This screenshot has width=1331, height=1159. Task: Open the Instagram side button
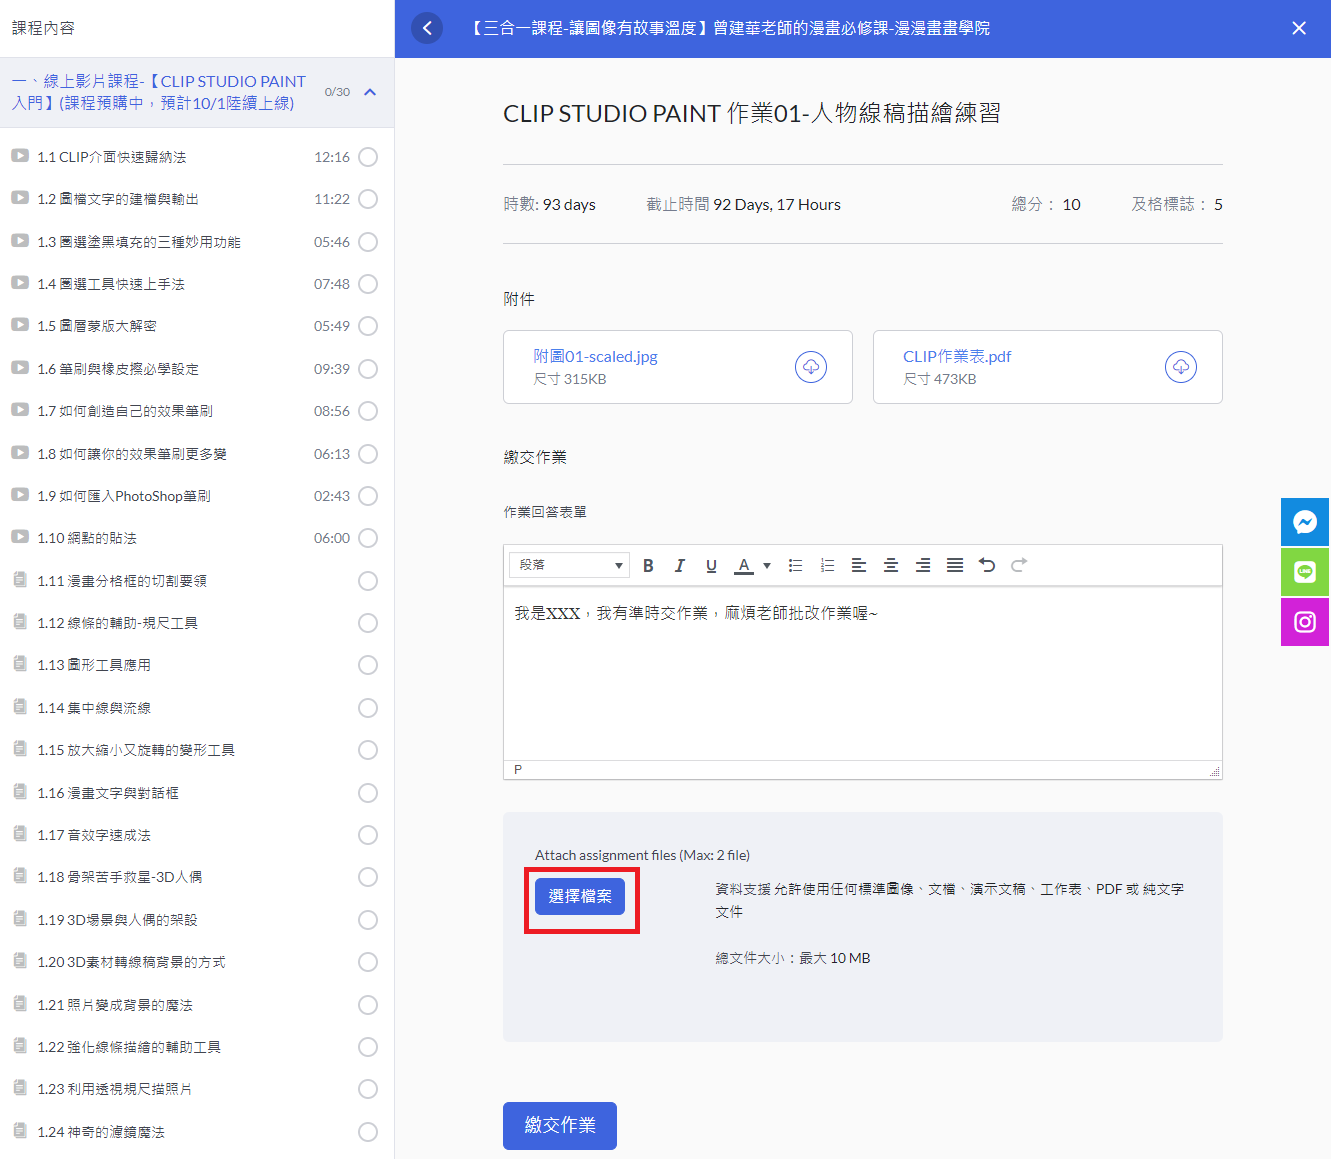[1305, 622]
